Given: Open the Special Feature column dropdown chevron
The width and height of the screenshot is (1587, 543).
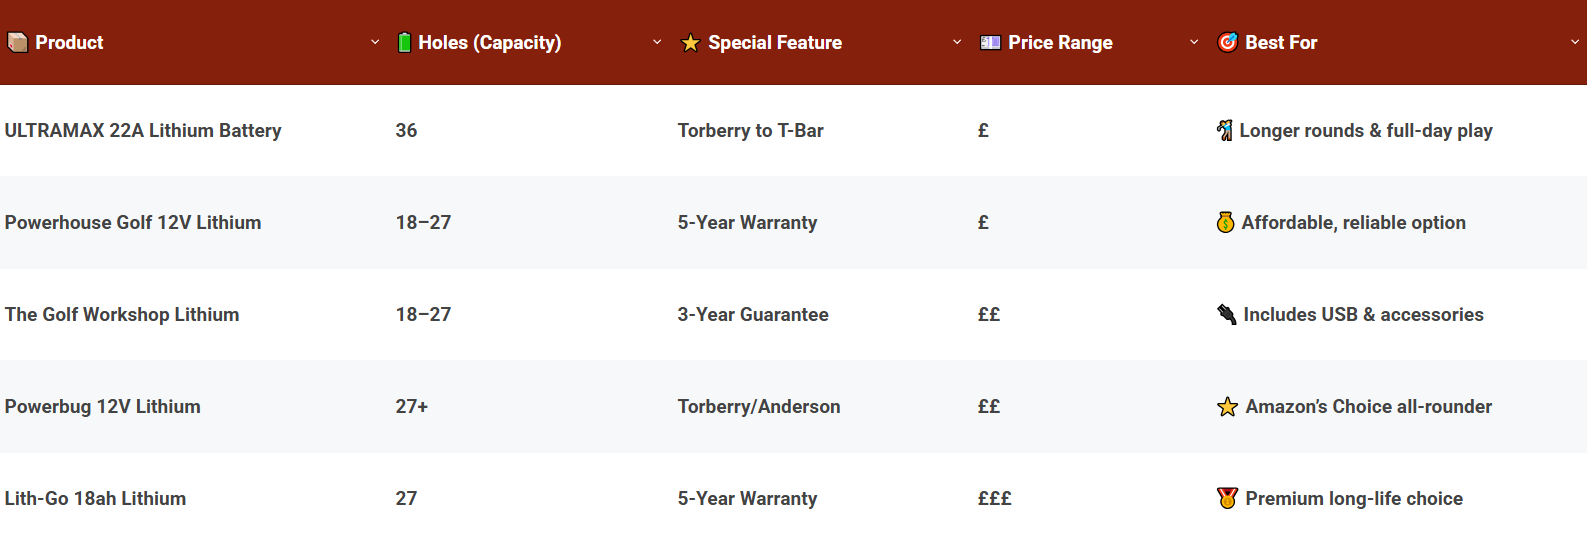Looking at the screenshot, I should click(x=957, y=43).
